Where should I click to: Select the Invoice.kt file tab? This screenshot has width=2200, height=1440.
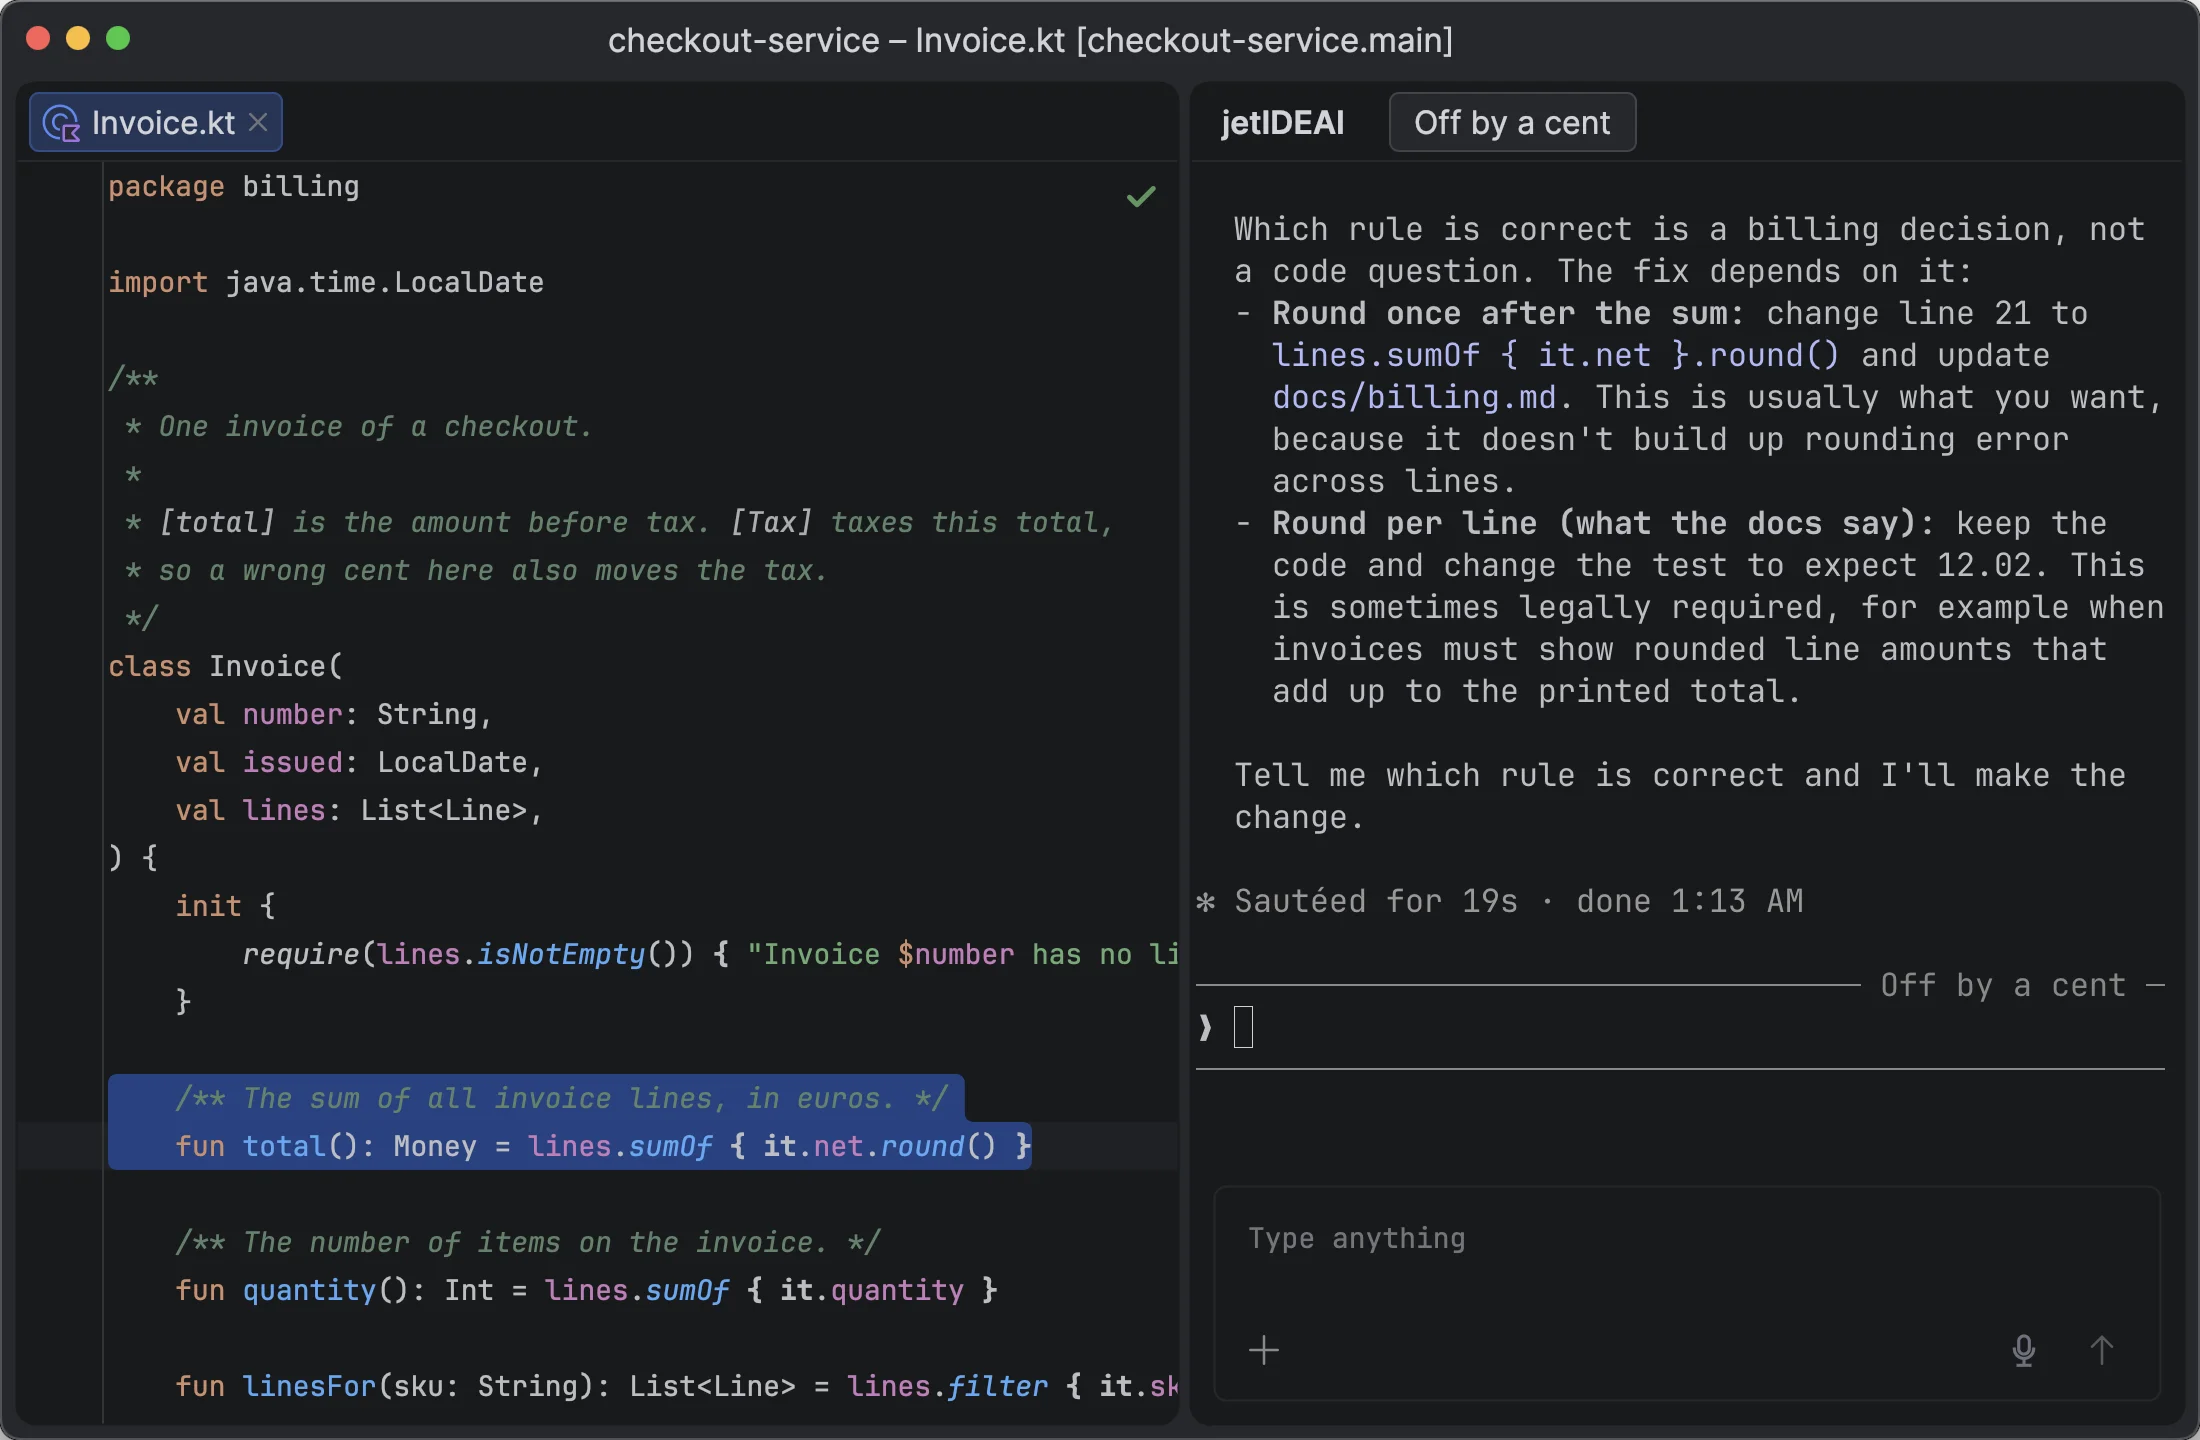pos(156,122)
